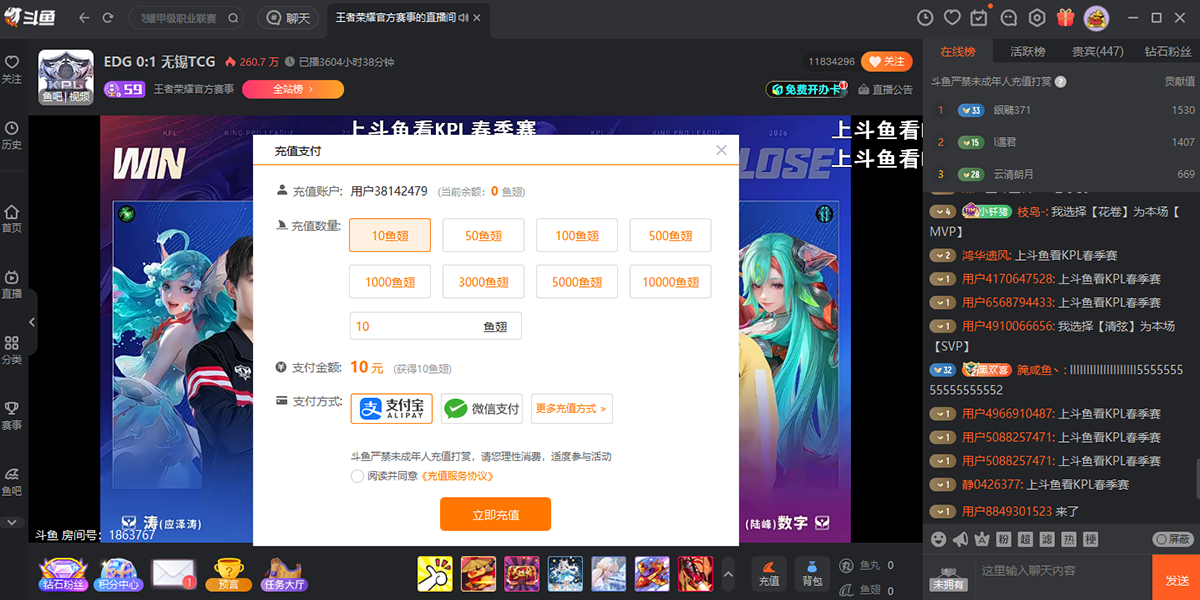Select the 10000鱼翅 recharge amount
This screenshot has height=600, width=1200.
pyautogui.click(x=670, y=282)
